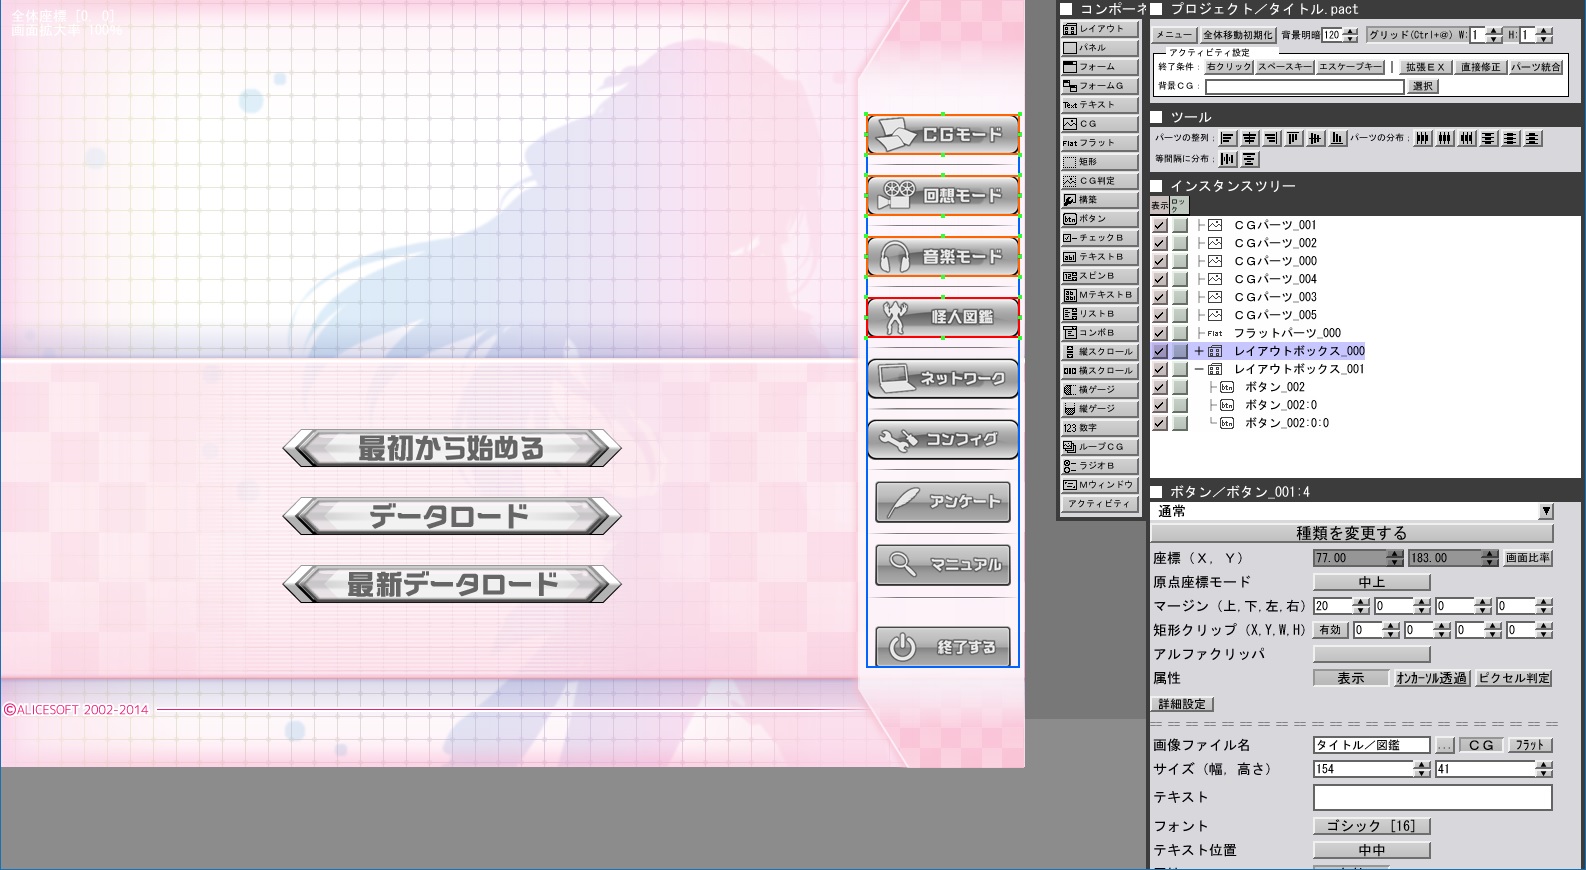The image size is (1586, 870).
Task: Select the フラット component
Action: point(1100,143)
